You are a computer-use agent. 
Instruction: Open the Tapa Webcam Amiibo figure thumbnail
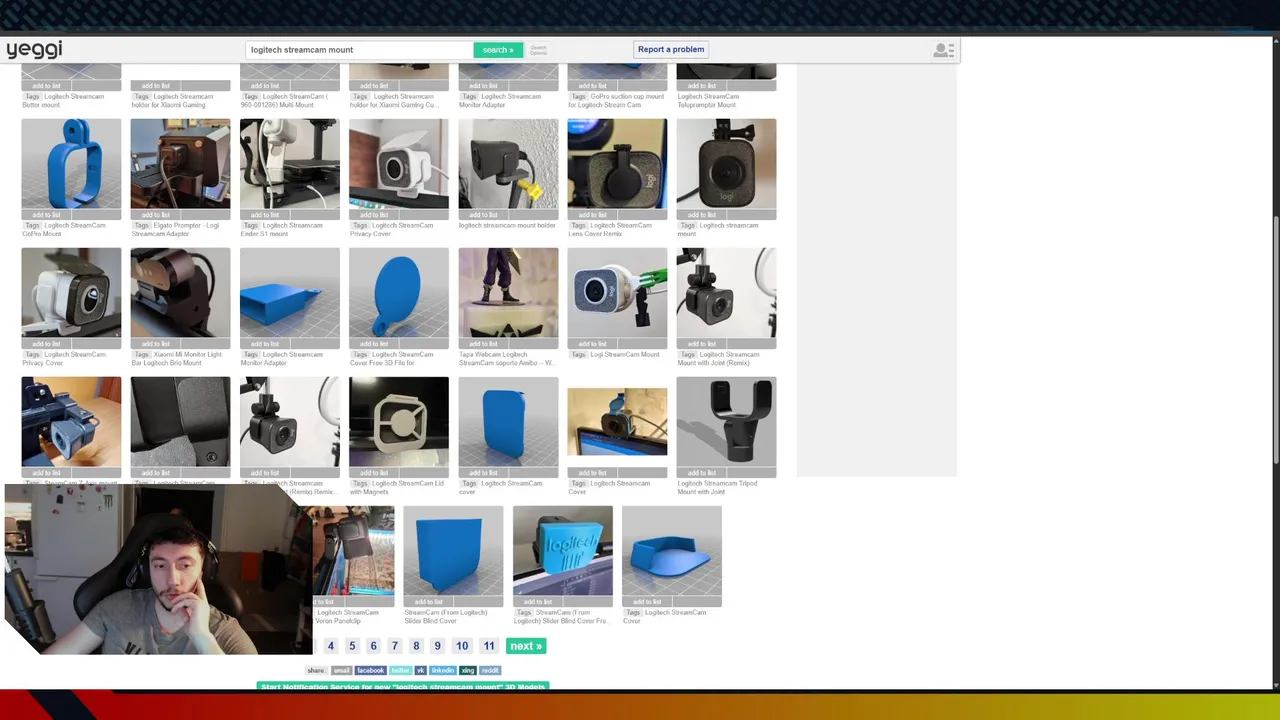pos(508,293)
